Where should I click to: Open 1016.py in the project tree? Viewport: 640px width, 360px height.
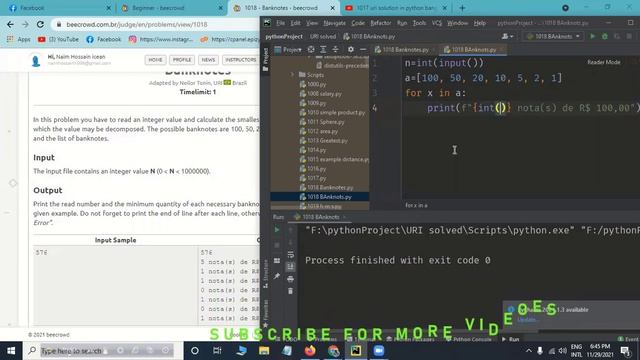coord(313,169)
